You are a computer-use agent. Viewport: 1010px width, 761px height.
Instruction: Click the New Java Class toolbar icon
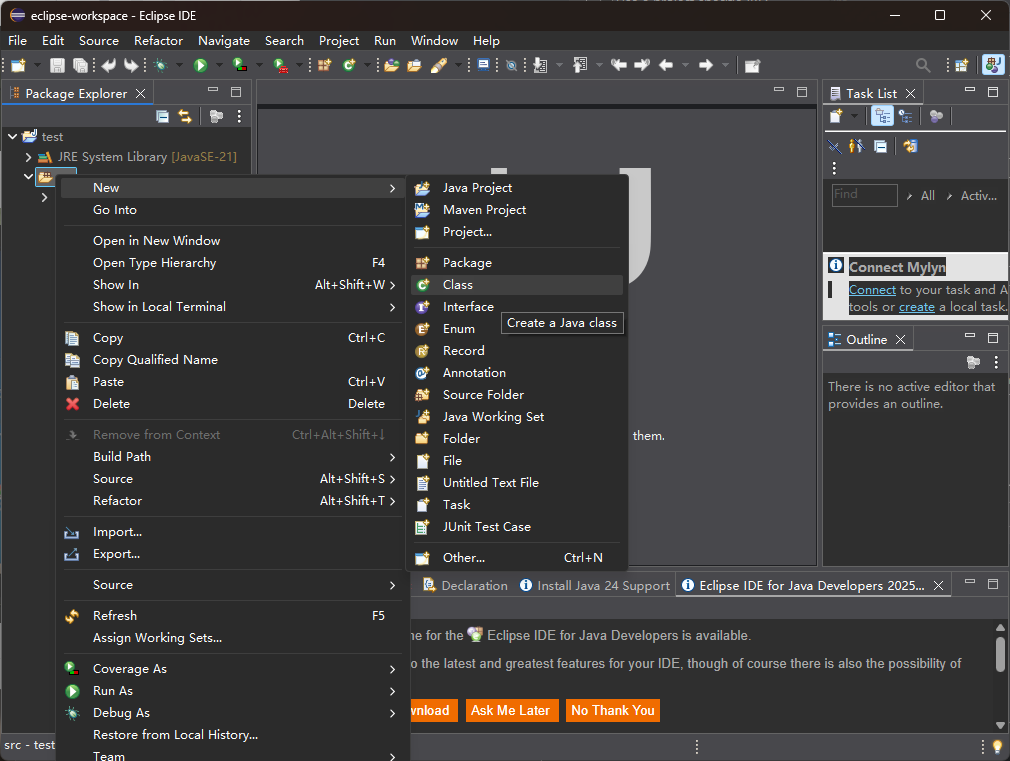click(x=349, y=65)
